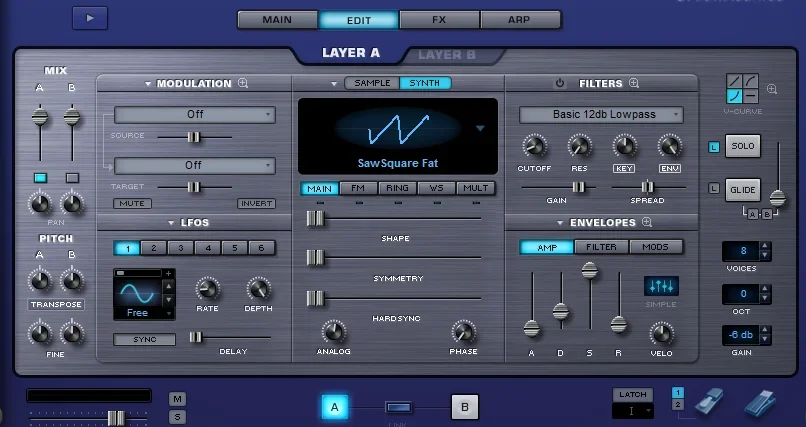
Task: Click the play button at top left
Action: (90, 18)
